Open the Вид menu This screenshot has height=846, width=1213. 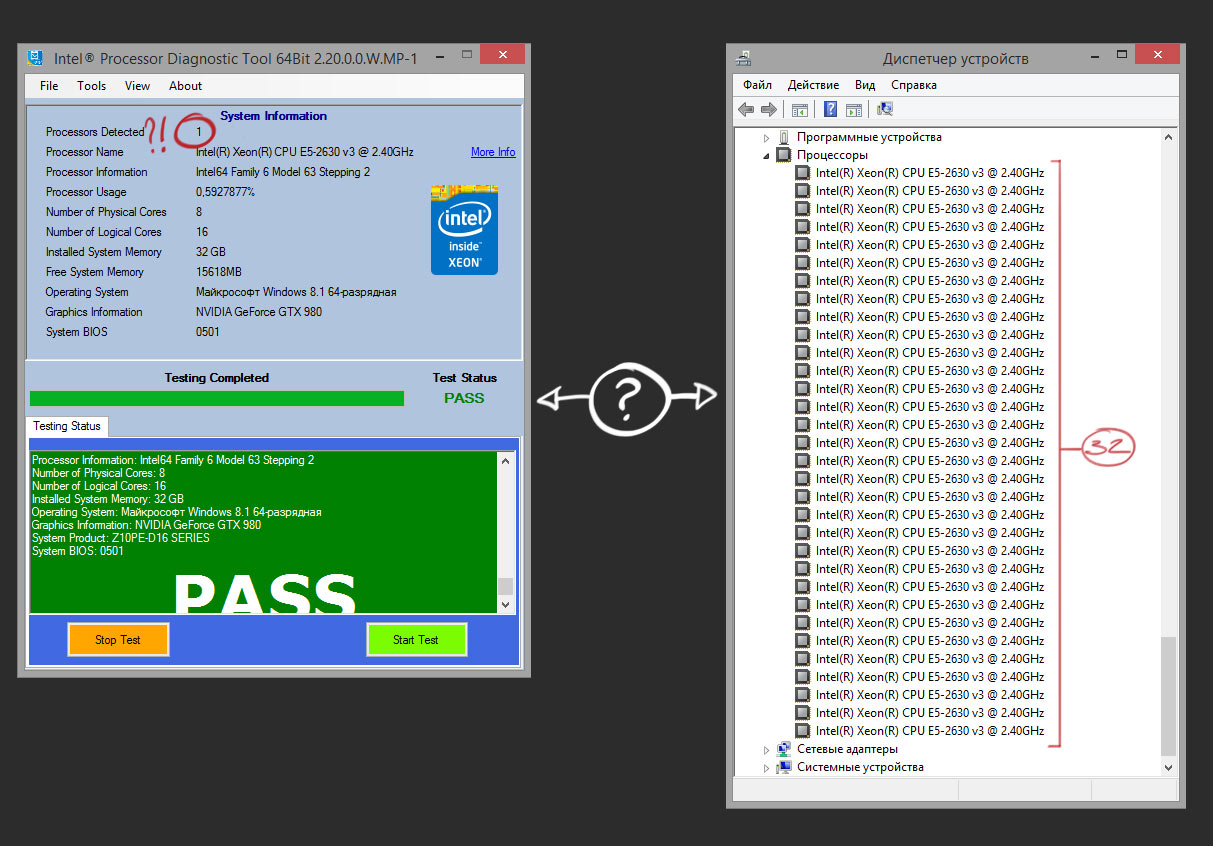point(865,85)
